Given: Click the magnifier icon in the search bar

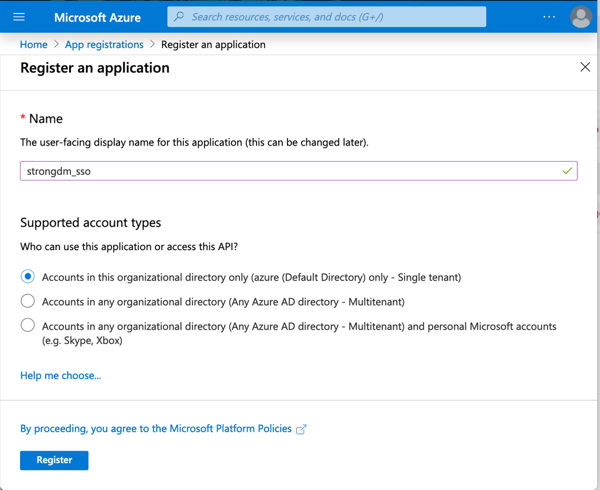Looking at the screenshot, I should pos(179,16).
